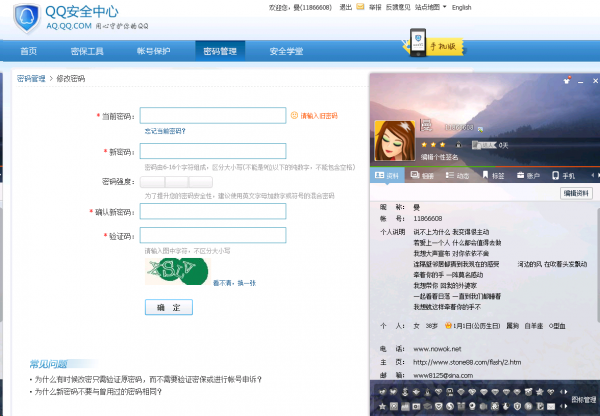Switch to the 账户 profile tab
The image size is (600, 416).
[528, 175]
